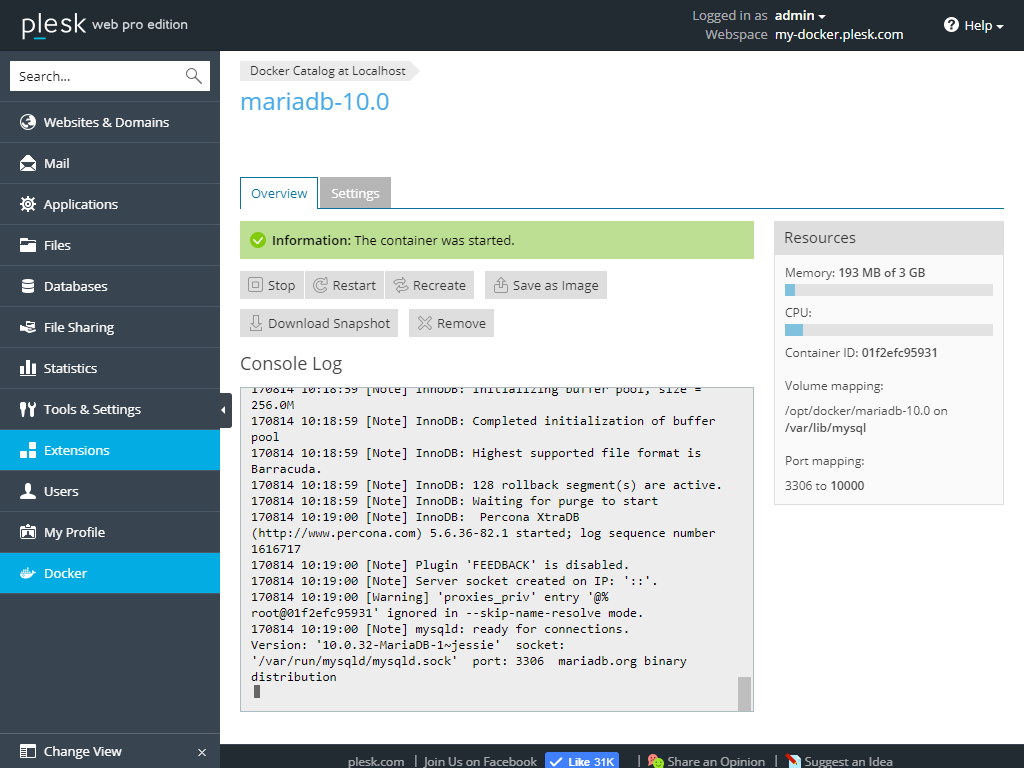Click the green information checkmark icon
The height and width of the screenshot is (768, 1024).
(x=258, y=240)
